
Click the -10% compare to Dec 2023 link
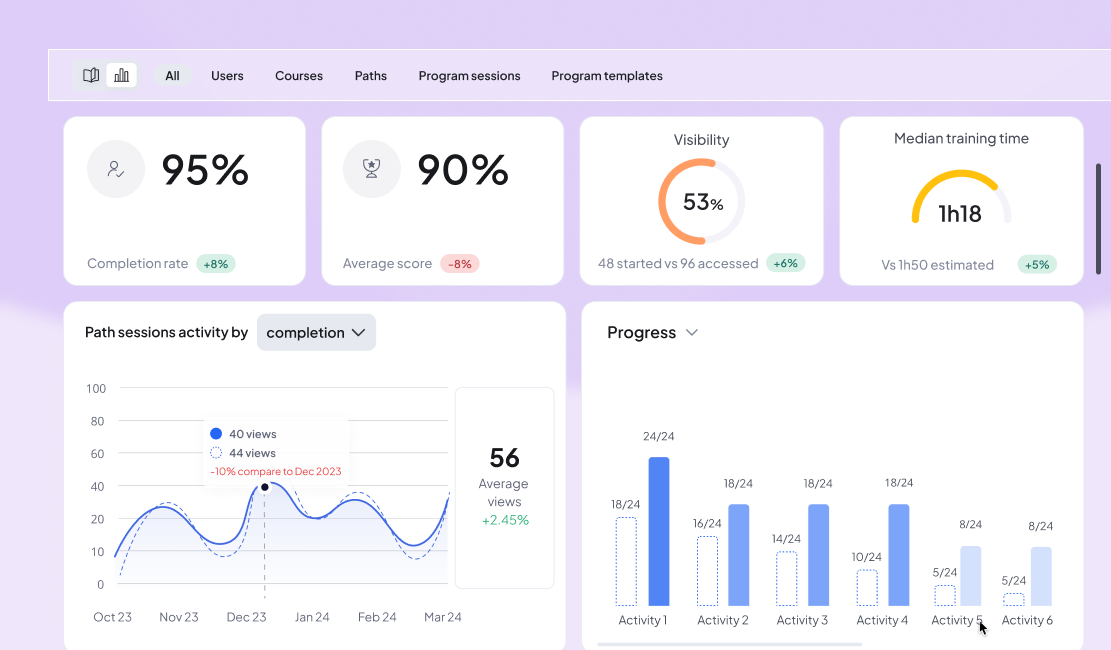274,472
